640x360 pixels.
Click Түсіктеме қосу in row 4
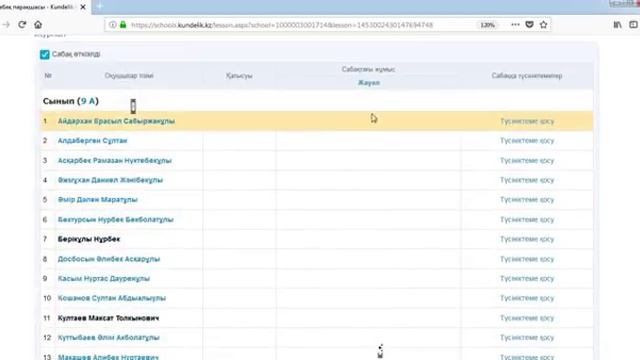[527, 180]
